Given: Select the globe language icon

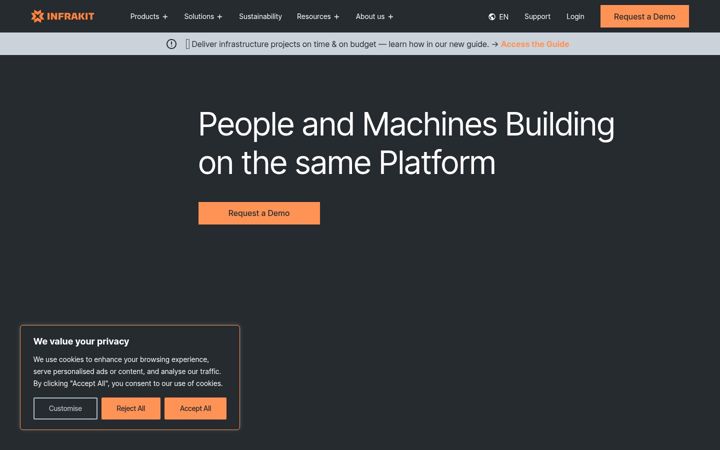Looking at the screenshot, I should point(492,17).
